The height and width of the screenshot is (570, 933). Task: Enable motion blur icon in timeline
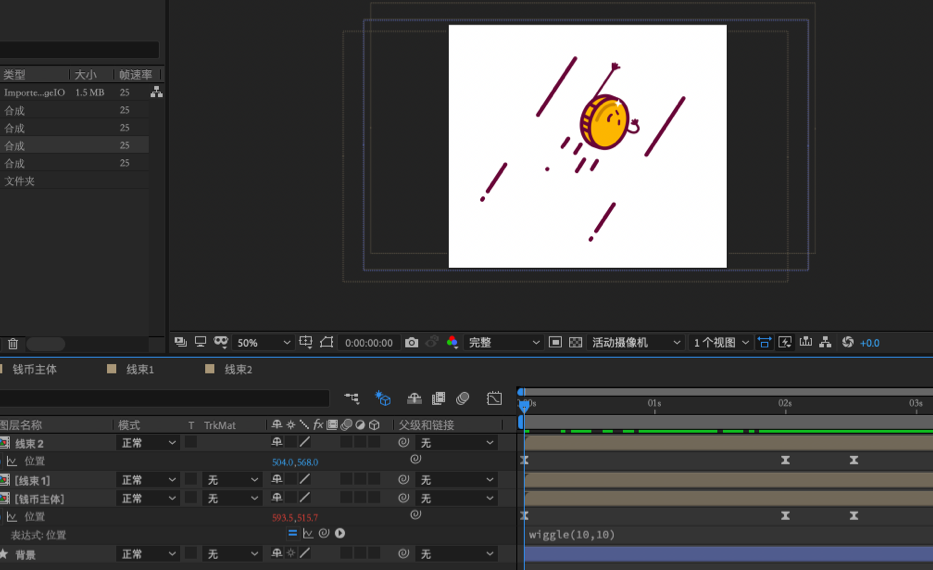[x=462, y=398]
